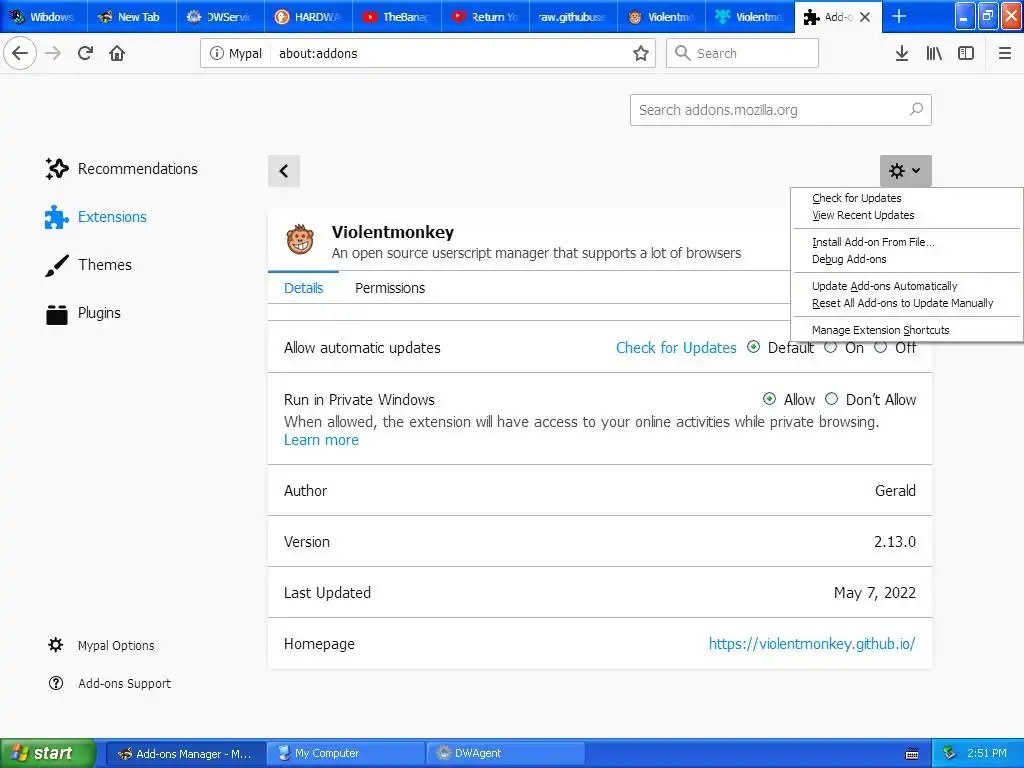Switch to the HARDWA browser tab
1024x768 pixels.
tap(309, 17)
